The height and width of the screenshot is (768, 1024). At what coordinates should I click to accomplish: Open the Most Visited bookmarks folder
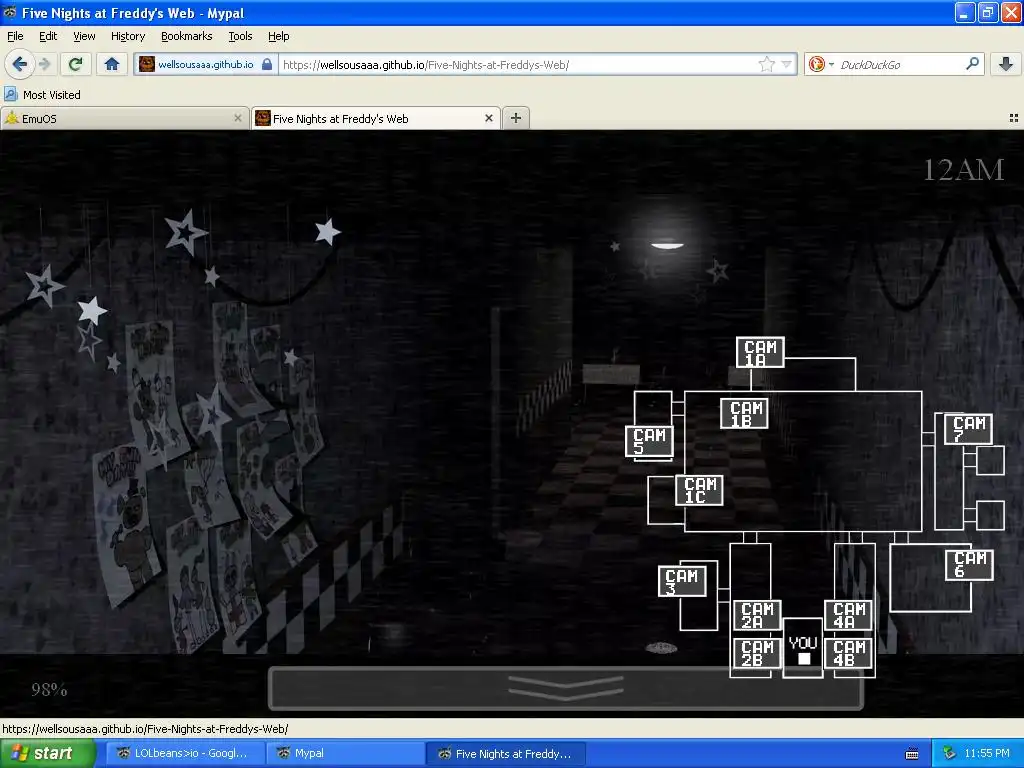point(42,95)
